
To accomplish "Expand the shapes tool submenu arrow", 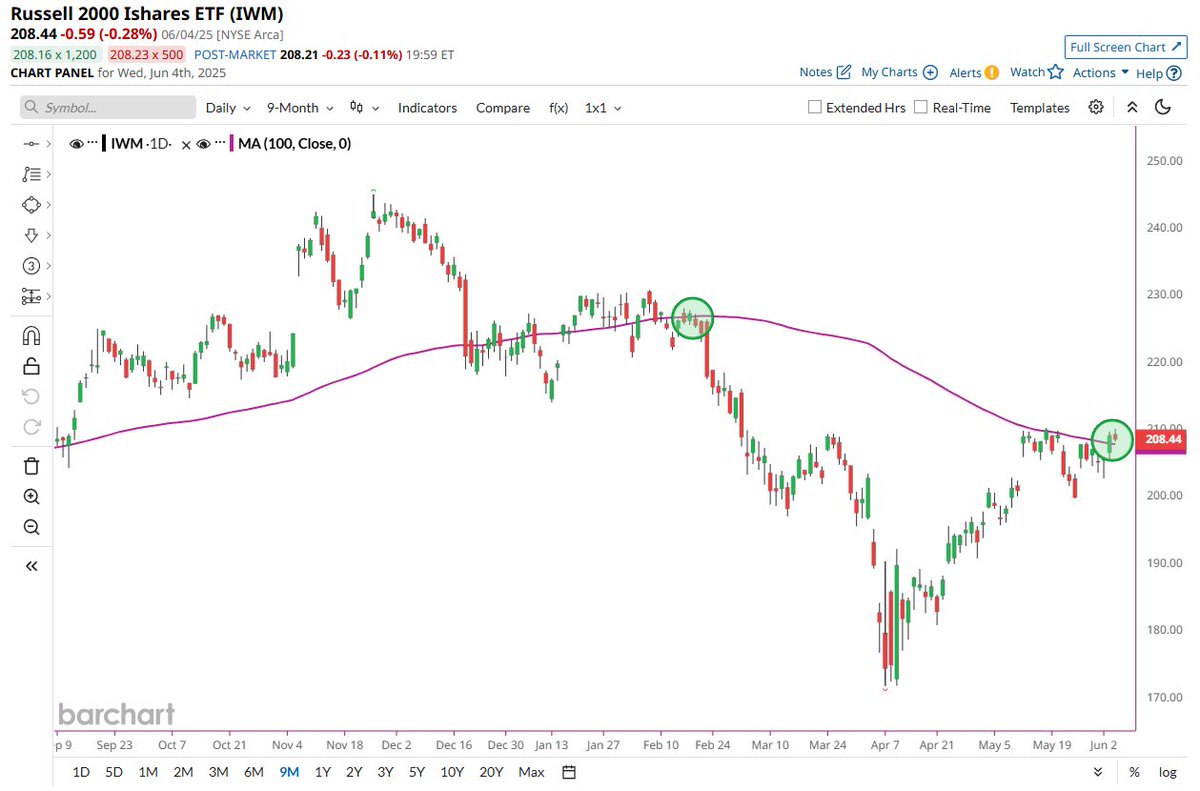I will click(47, 205).
